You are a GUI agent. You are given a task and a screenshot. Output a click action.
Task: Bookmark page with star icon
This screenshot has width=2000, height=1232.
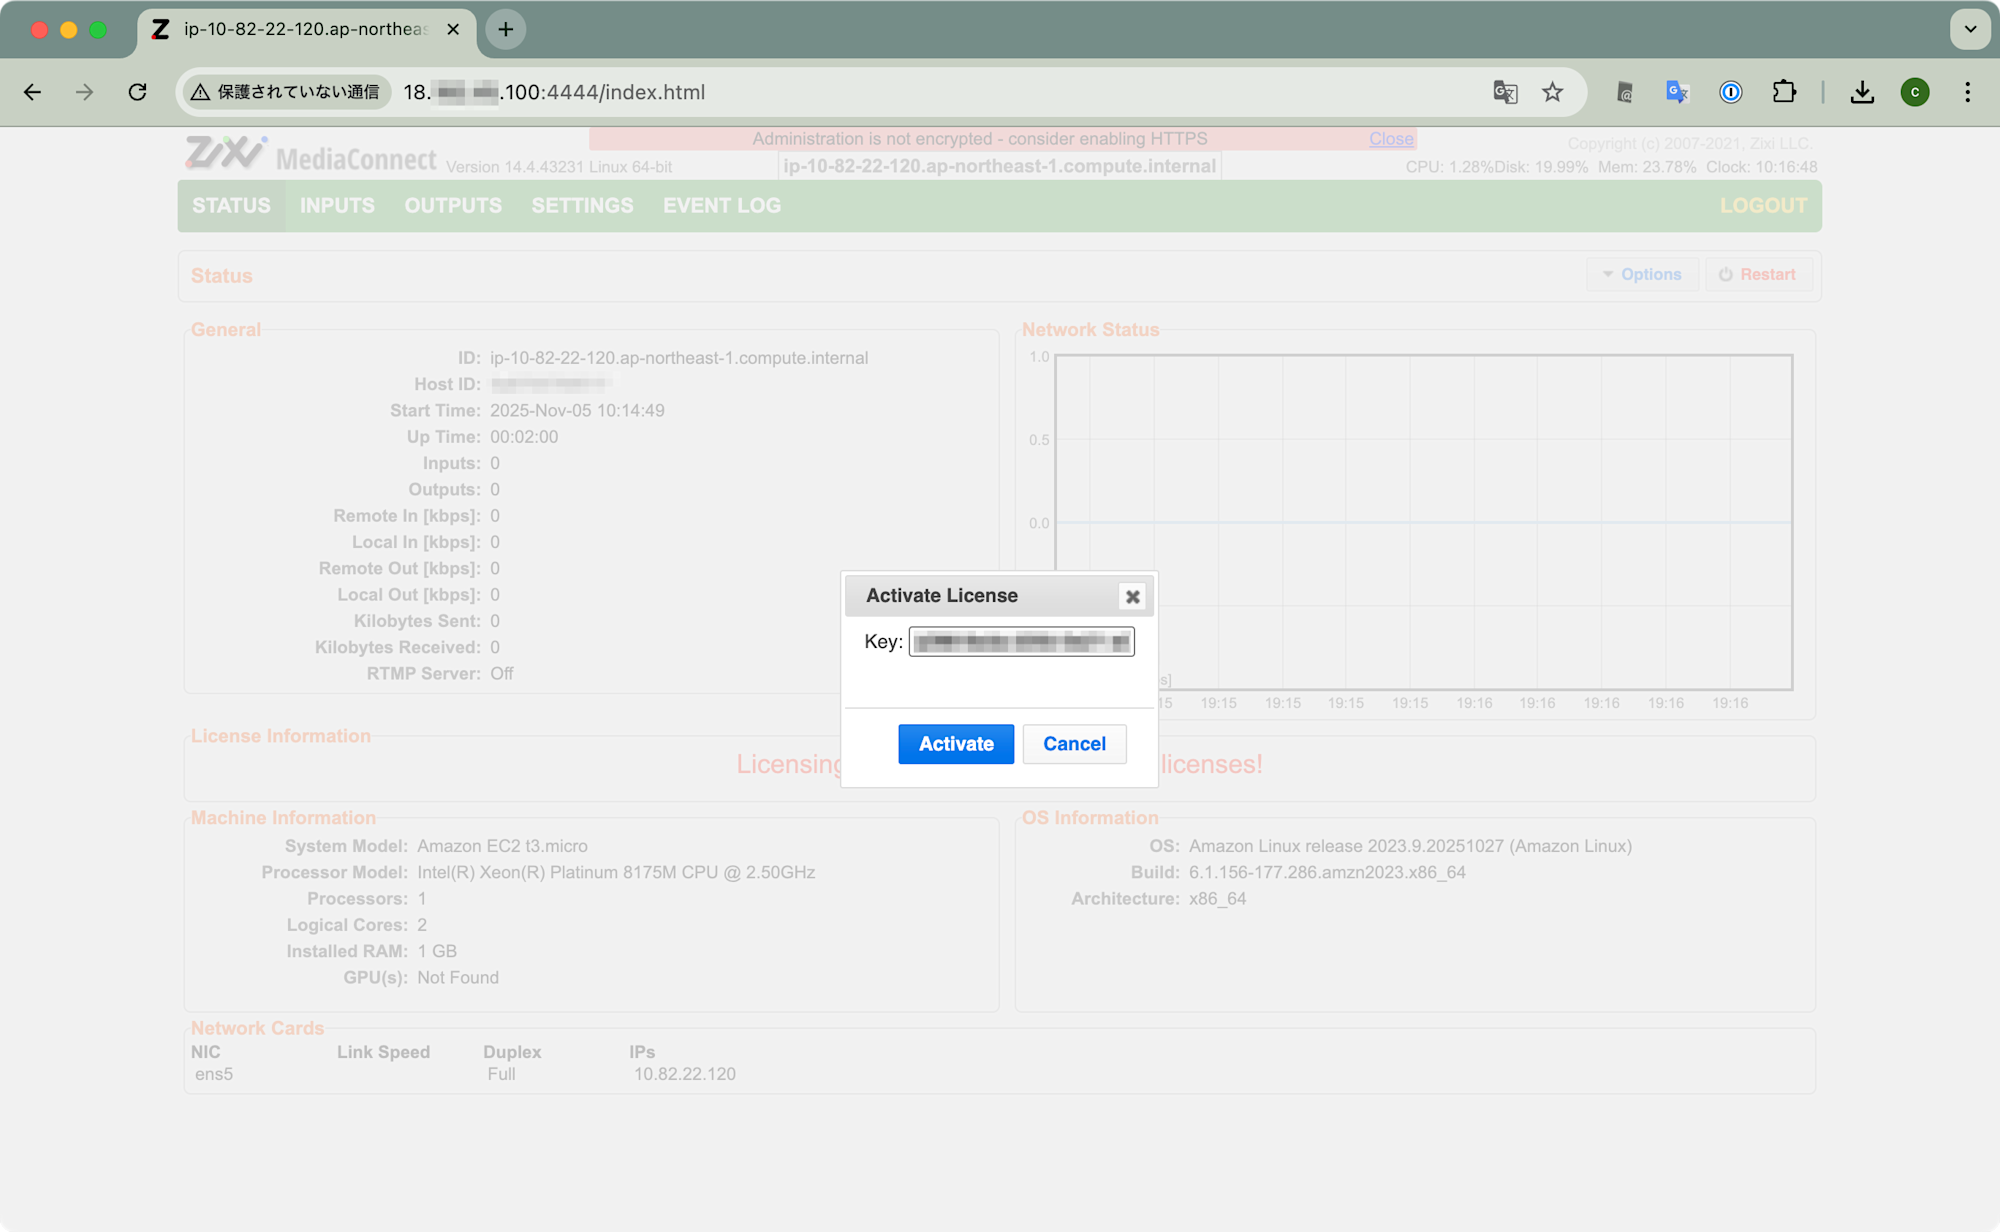[1552, 92]
